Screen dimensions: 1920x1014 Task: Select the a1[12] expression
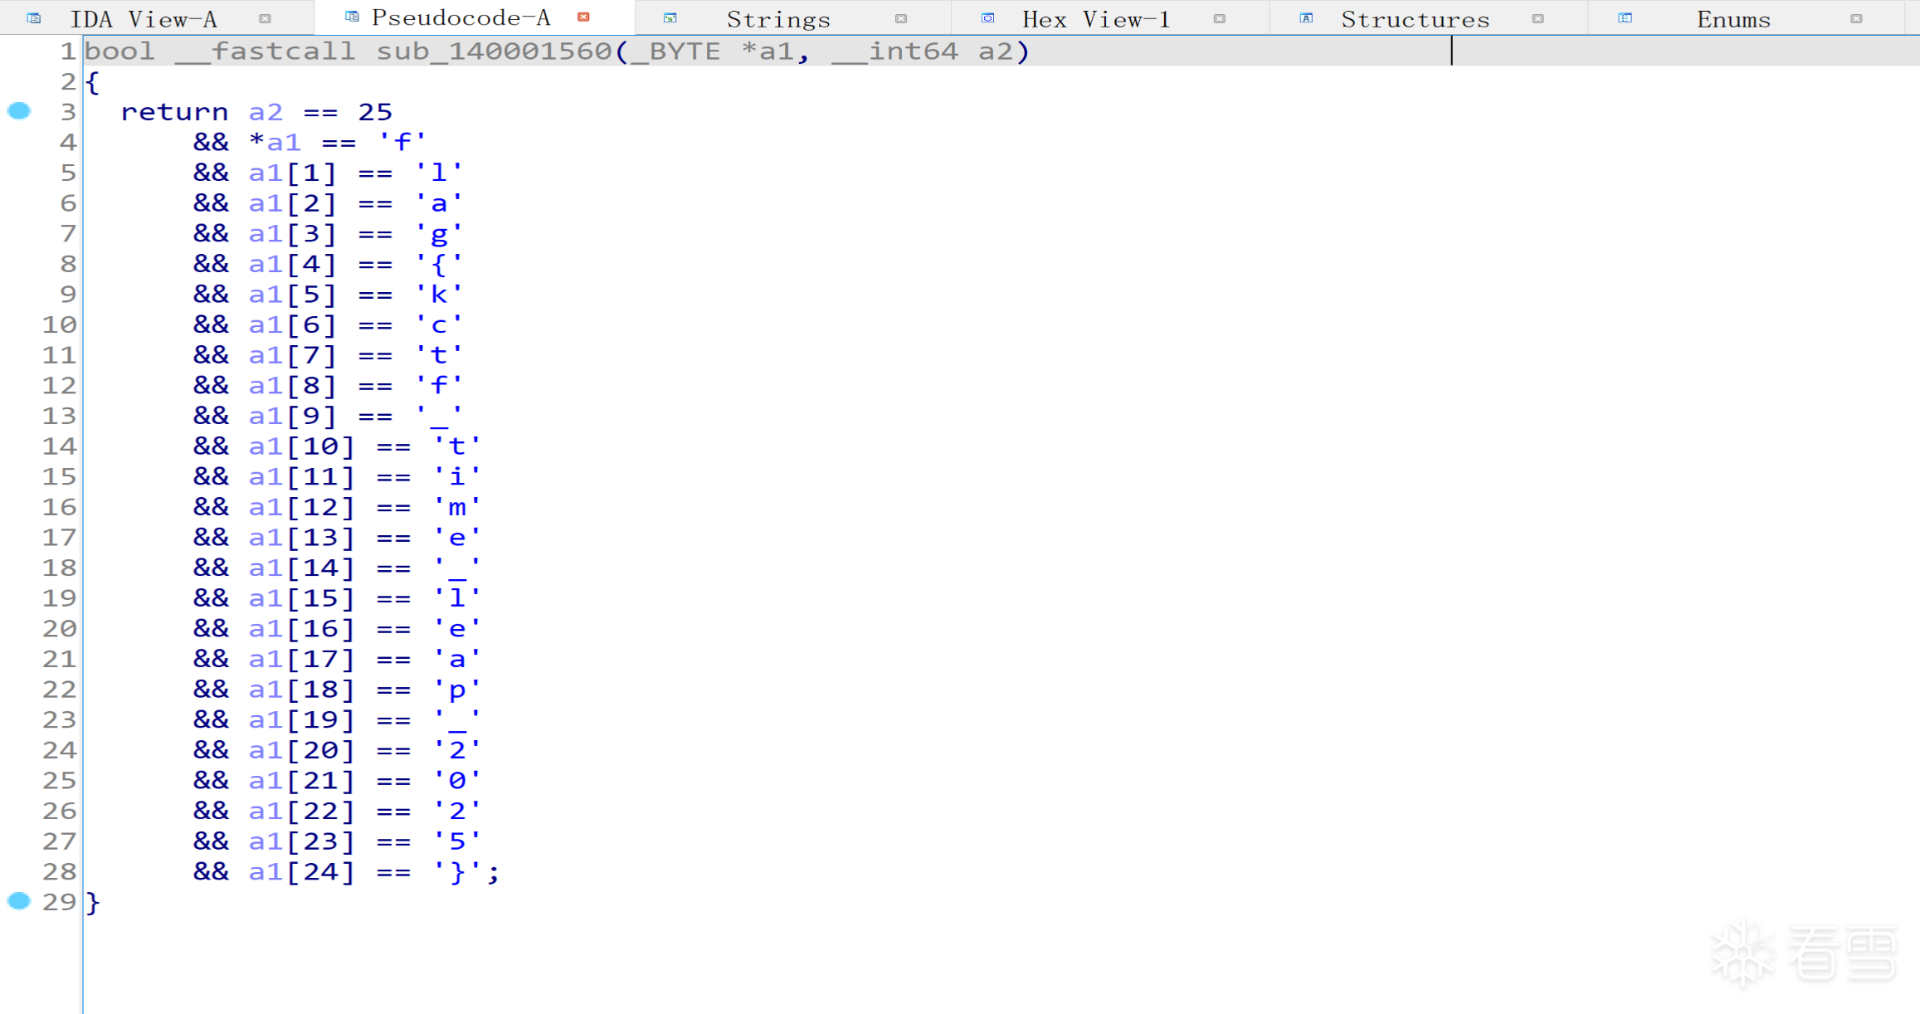point(302,507)
